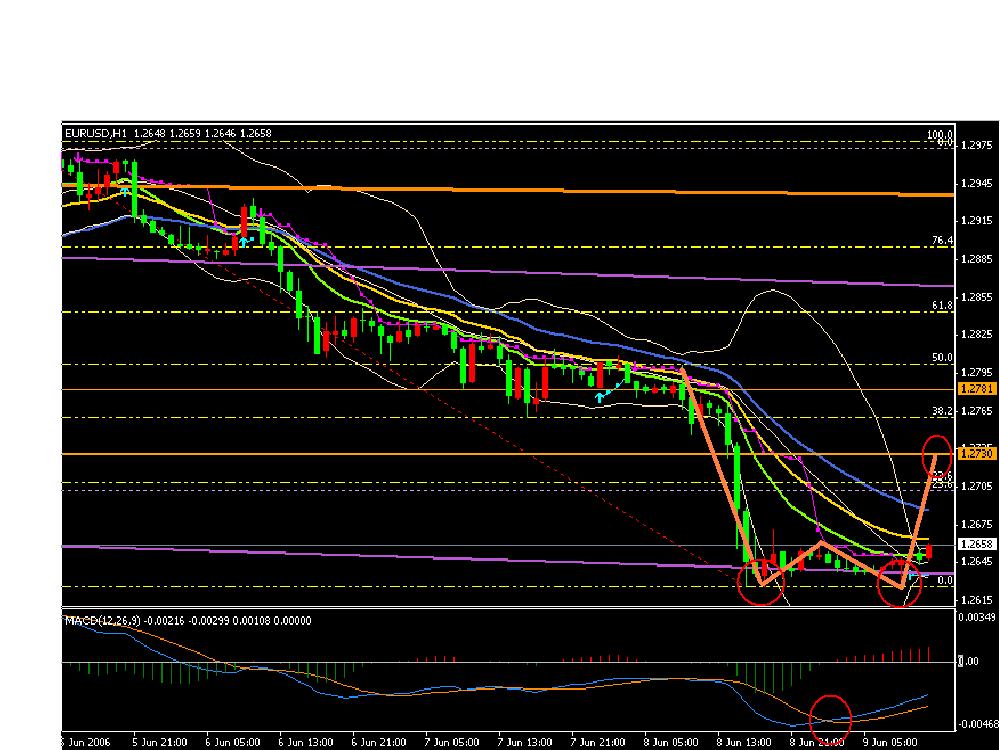
Task: Click the orange 1.2730 price level tag
Action: point(976,454)
